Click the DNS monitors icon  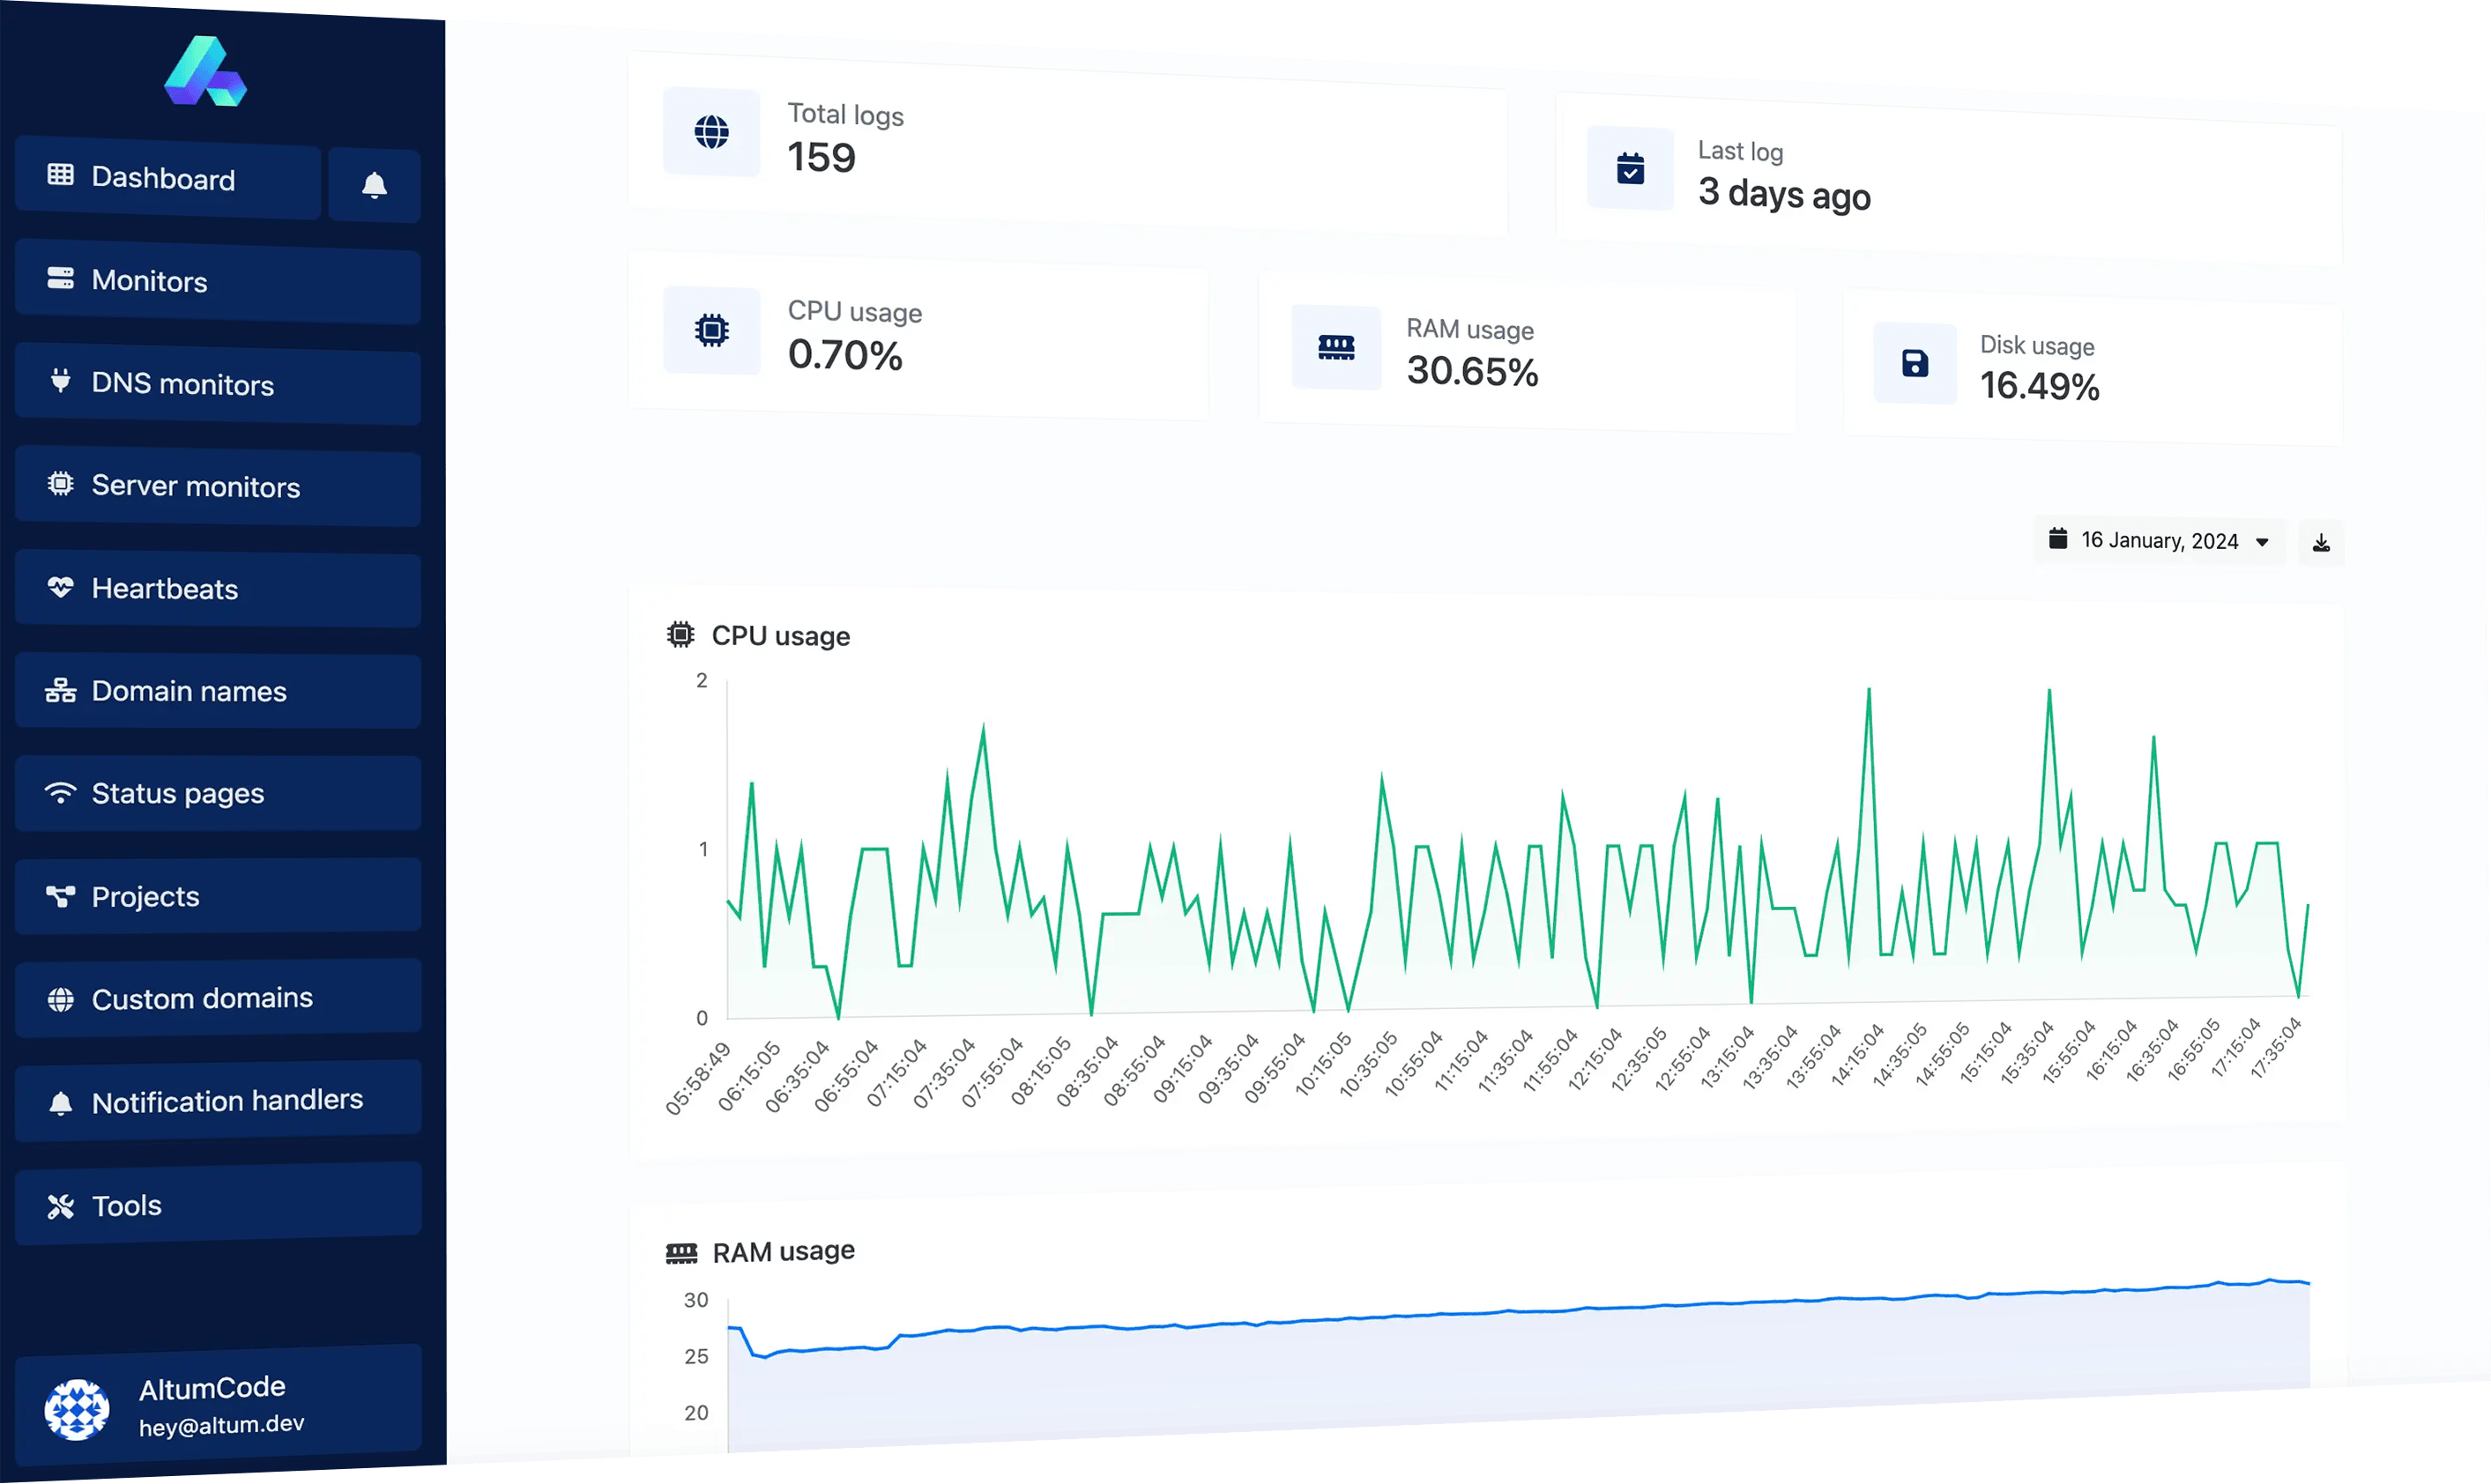point(60,383)
